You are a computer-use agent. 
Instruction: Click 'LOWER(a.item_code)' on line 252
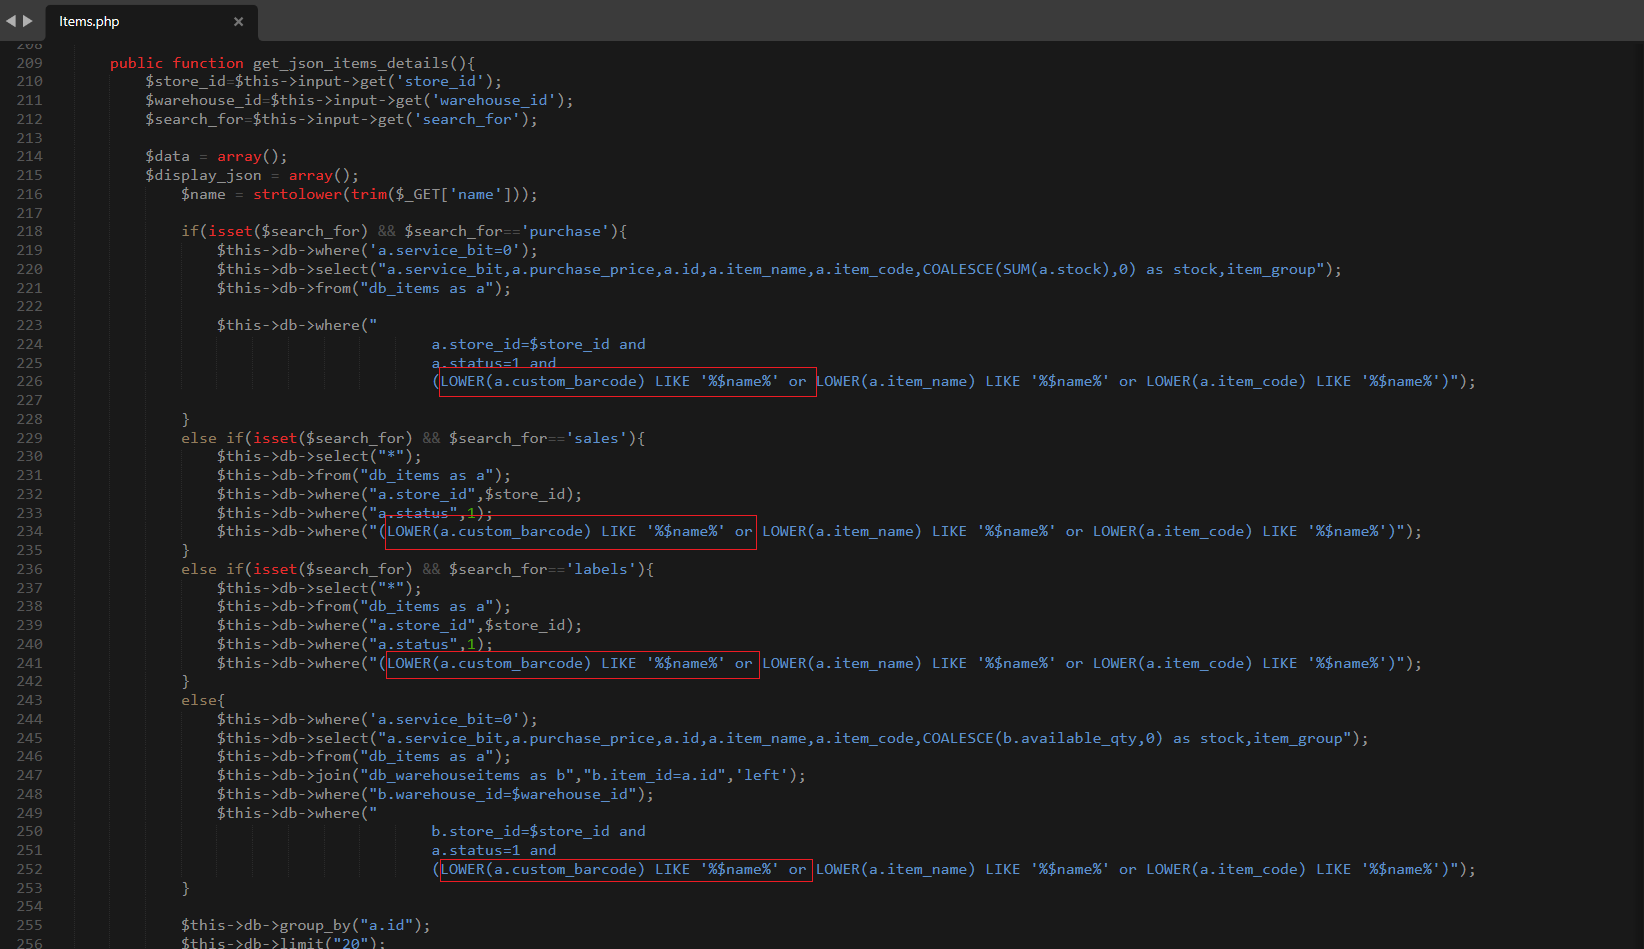coord(1226,869)
